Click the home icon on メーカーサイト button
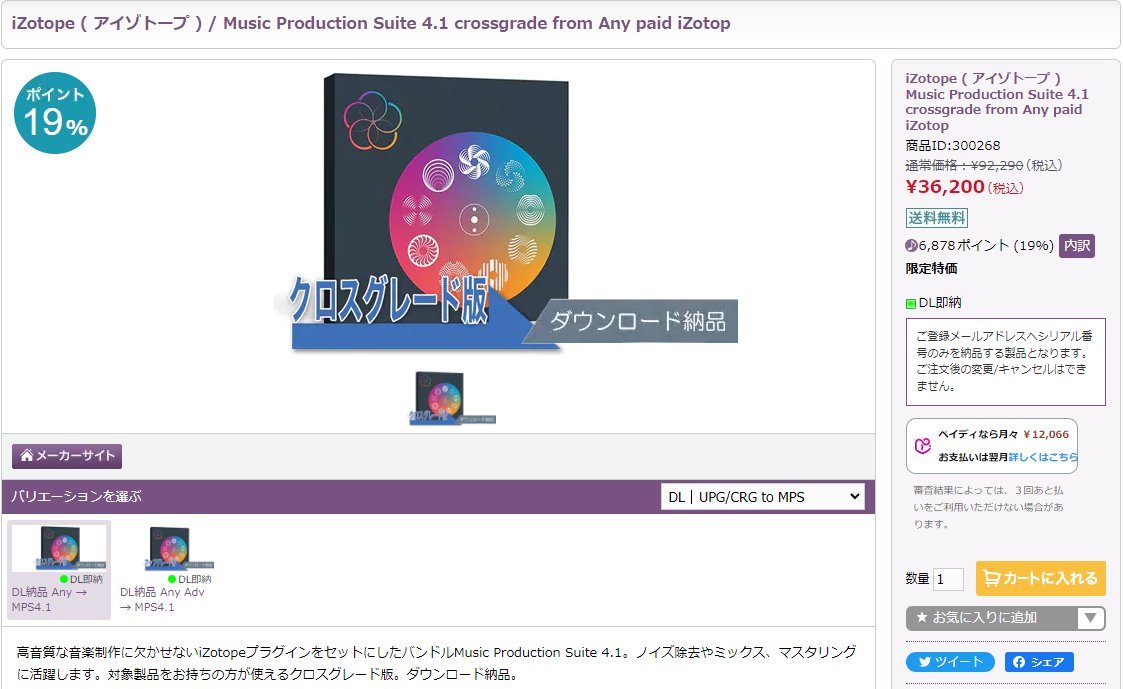 coord(27,456)
